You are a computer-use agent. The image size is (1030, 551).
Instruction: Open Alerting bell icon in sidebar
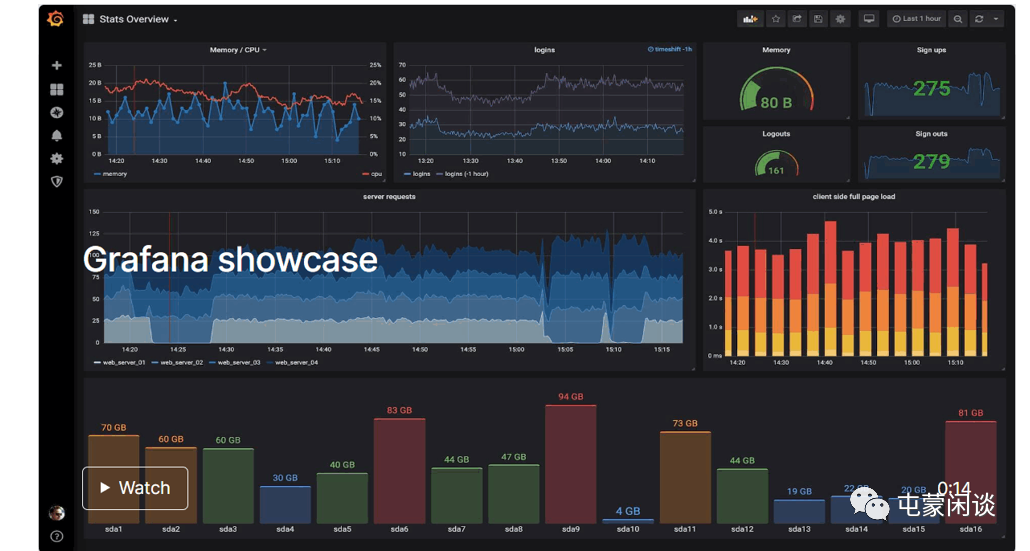click(57, 135)
